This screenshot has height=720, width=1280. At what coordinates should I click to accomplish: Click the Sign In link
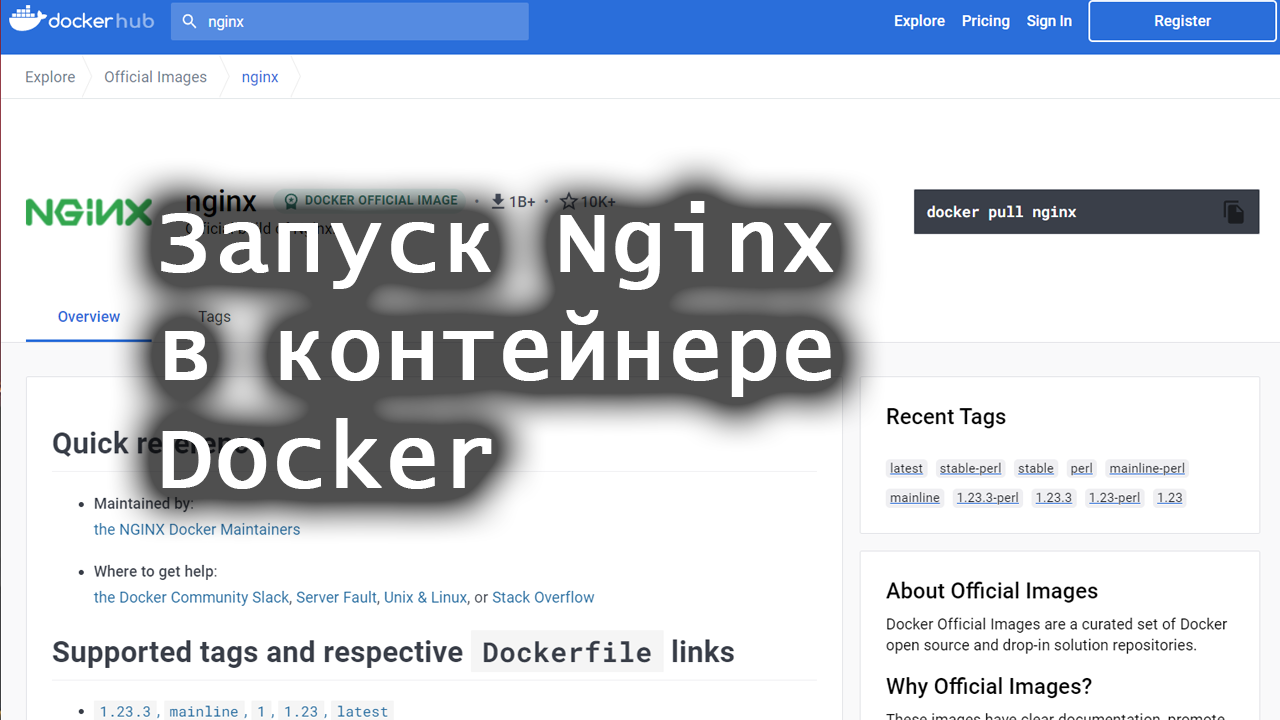[1049, 21]
